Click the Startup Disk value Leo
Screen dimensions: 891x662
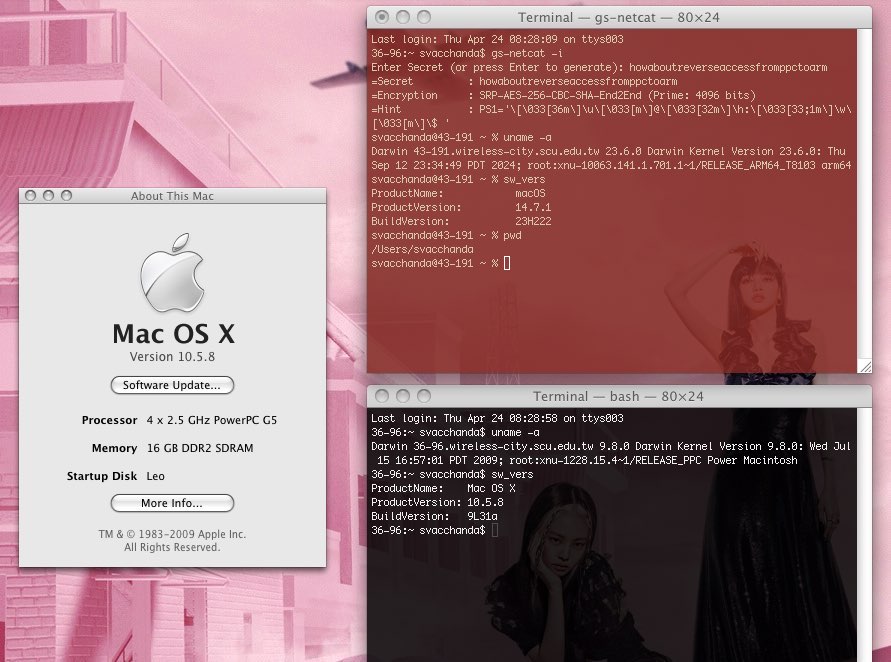pyautogui.click(x=155, y=476)
